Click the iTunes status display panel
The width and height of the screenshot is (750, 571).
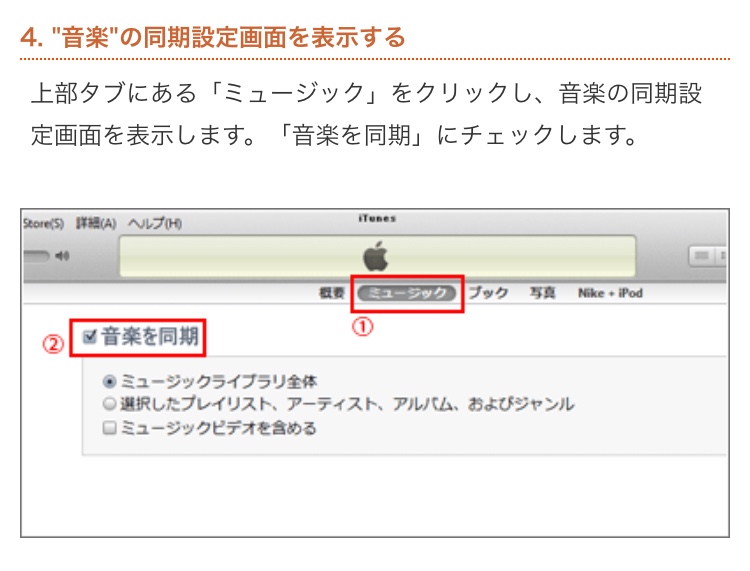click(377, 256)
